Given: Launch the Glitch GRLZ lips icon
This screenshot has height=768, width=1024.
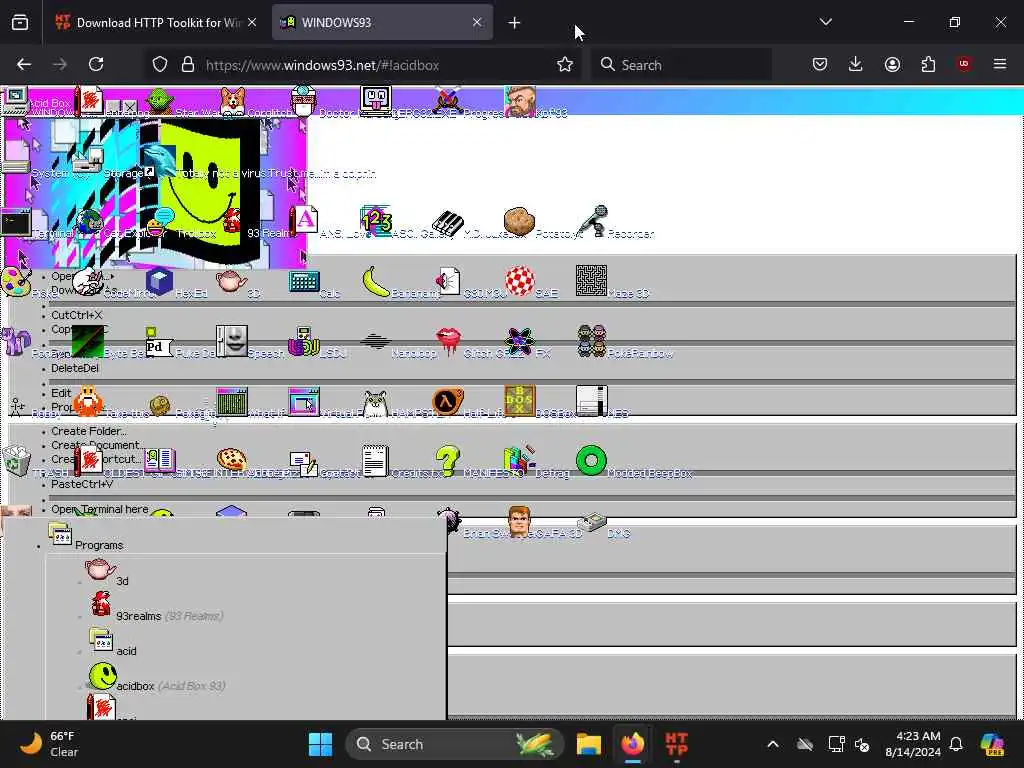Looking at the screenshot, I should pyautogui.click(x=448, y=341).
